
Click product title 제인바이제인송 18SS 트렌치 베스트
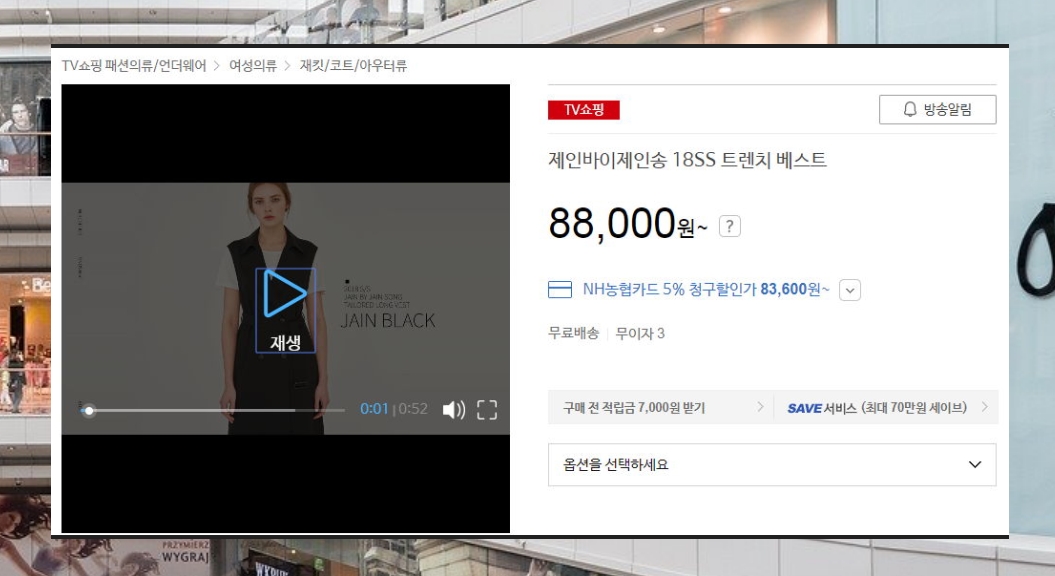(687, 160)
